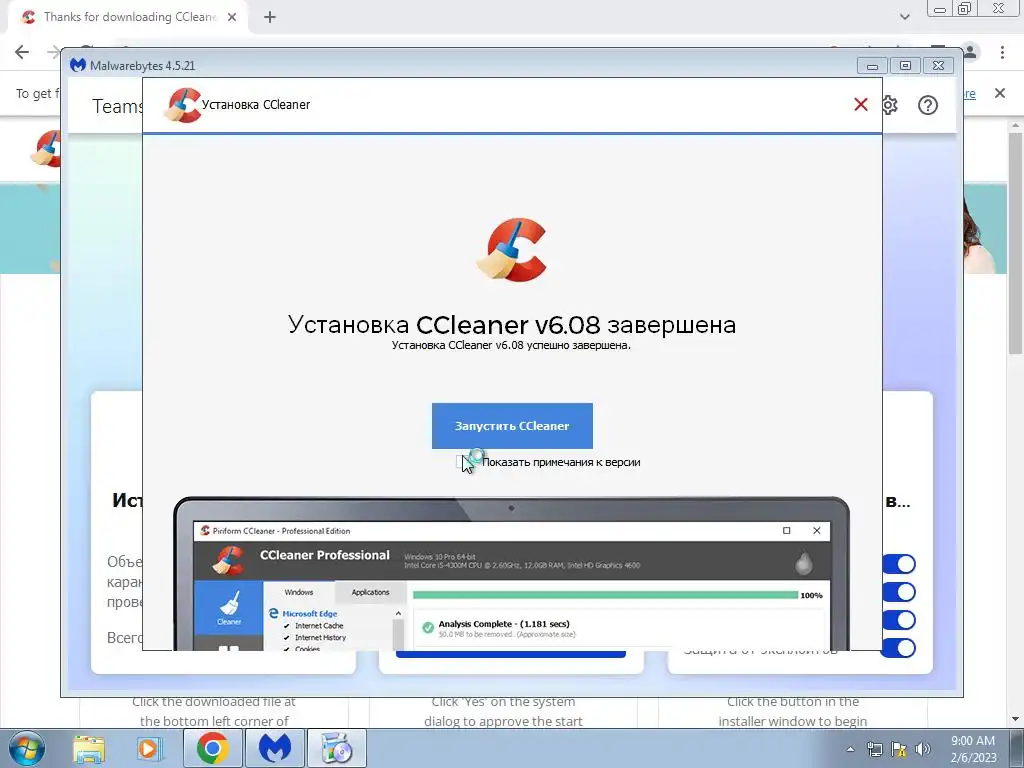Click the Action Center flag tray icon

coord(899,749)
